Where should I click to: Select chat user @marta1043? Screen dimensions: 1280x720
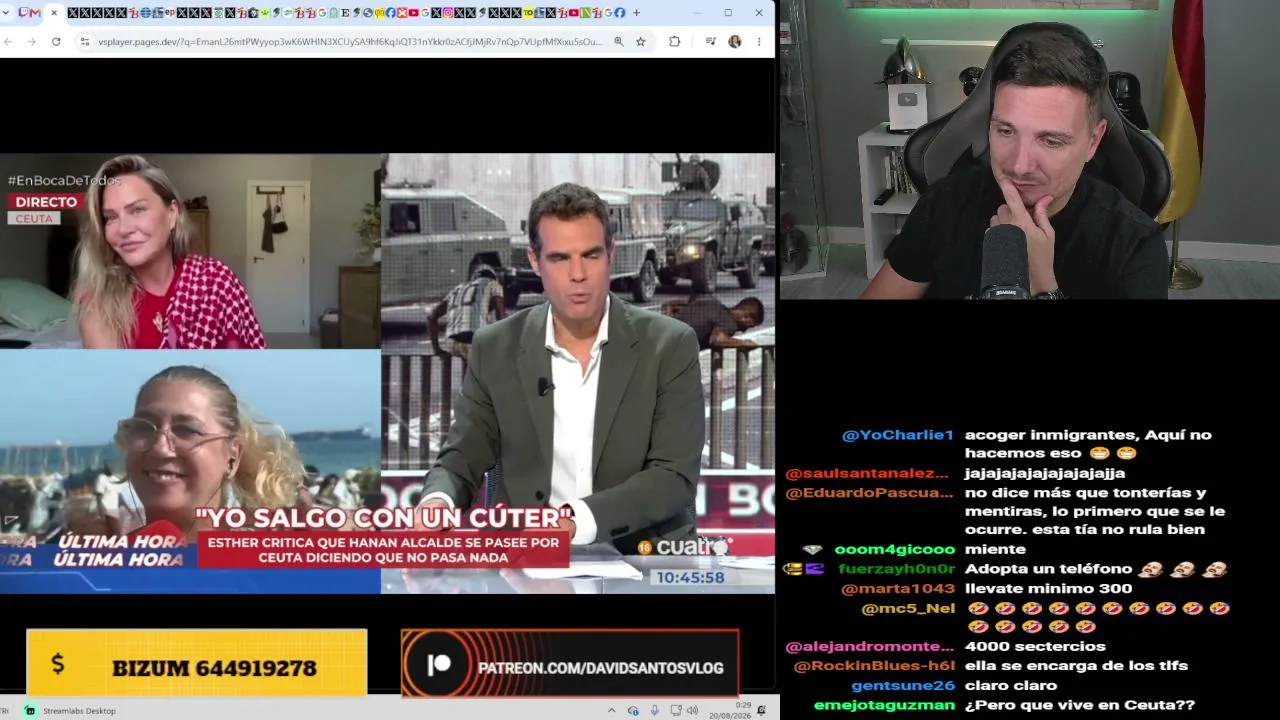899,588
